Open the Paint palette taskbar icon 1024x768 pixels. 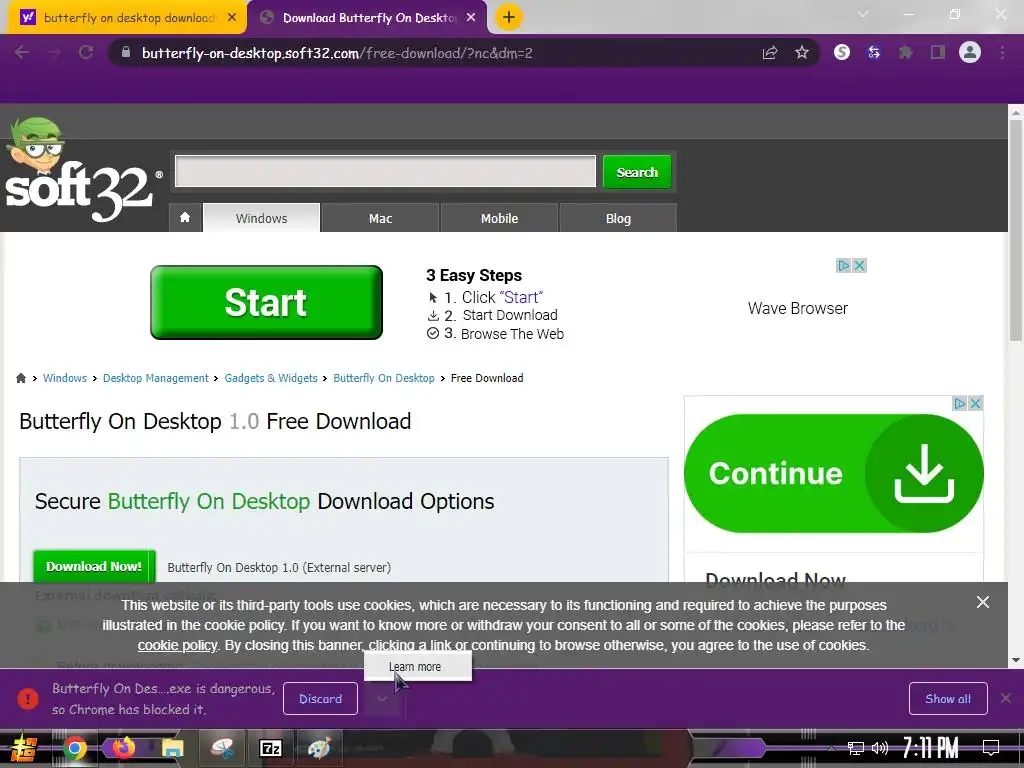[x=319, y=748]
